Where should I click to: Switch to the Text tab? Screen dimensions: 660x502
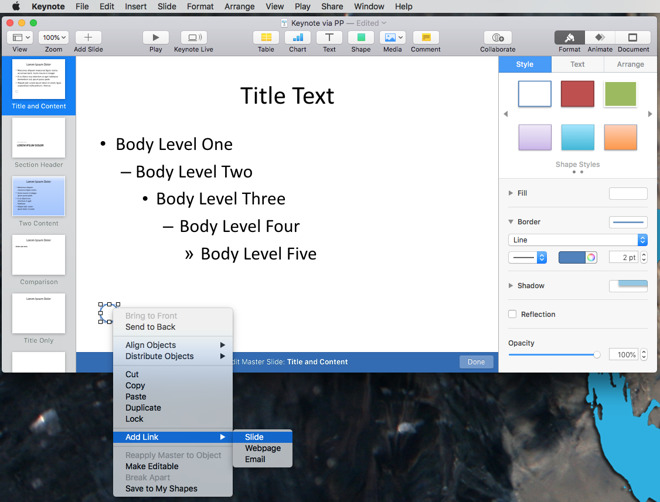[578, 64]
